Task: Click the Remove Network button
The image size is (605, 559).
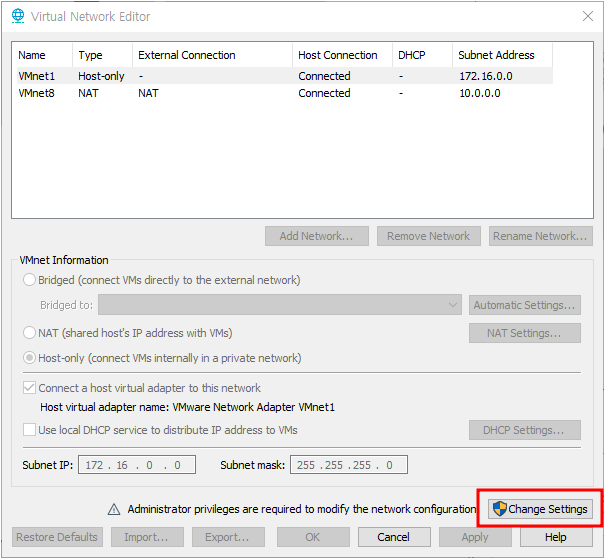Action: (429, 236)
